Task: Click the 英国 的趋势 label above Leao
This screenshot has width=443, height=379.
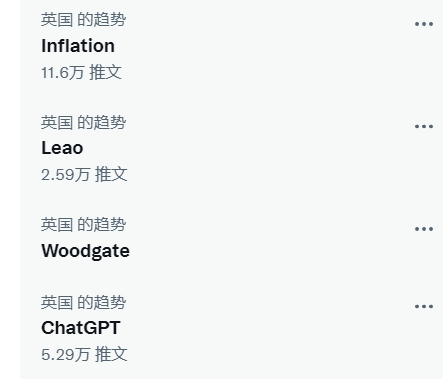Action: pos(83,122)
